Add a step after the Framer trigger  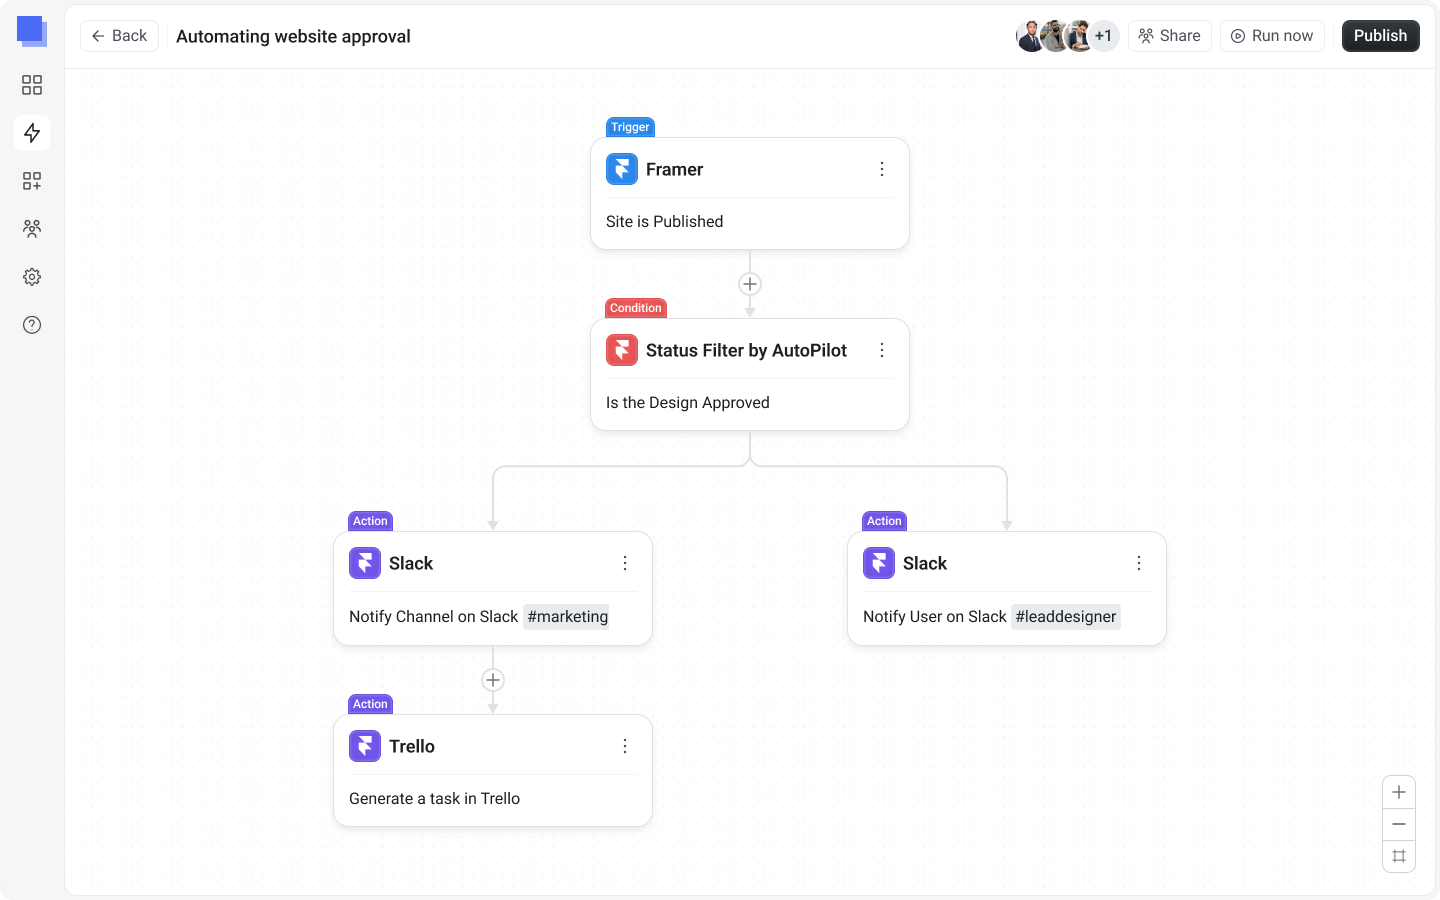click(750, 283)
